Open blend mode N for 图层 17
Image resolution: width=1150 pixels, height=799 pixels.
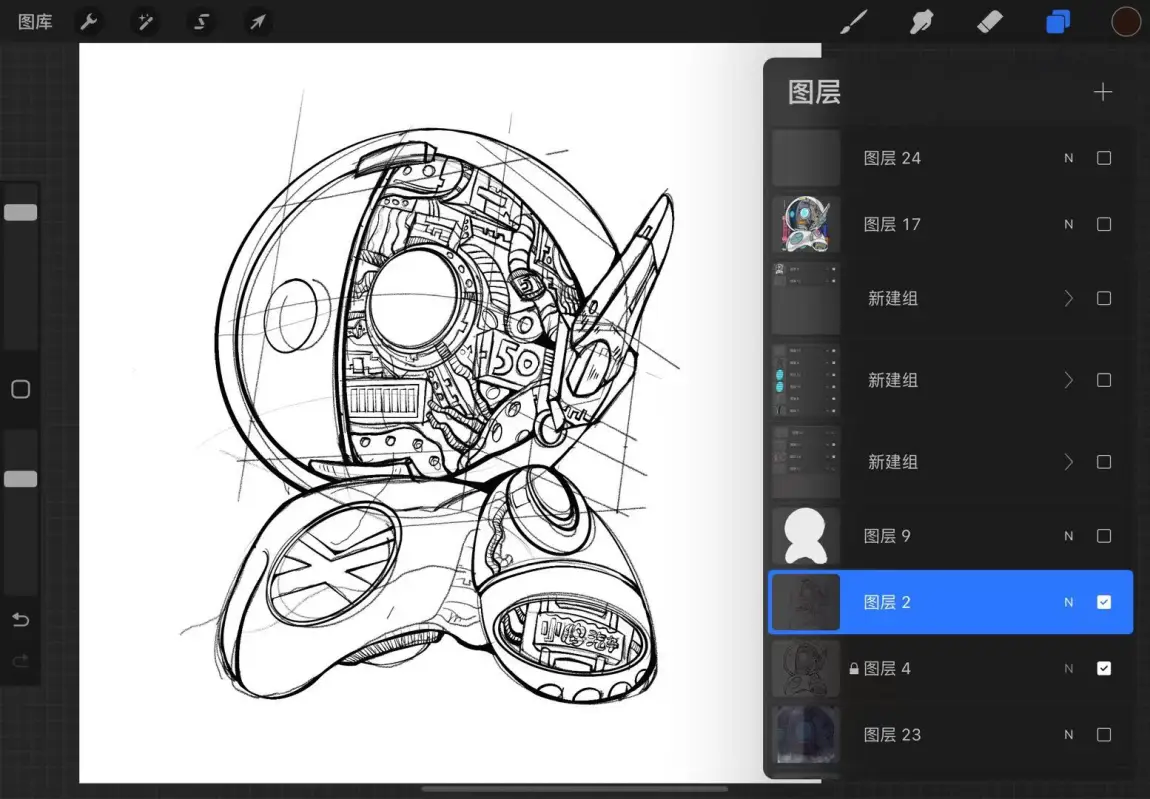tap(1069, 224)
